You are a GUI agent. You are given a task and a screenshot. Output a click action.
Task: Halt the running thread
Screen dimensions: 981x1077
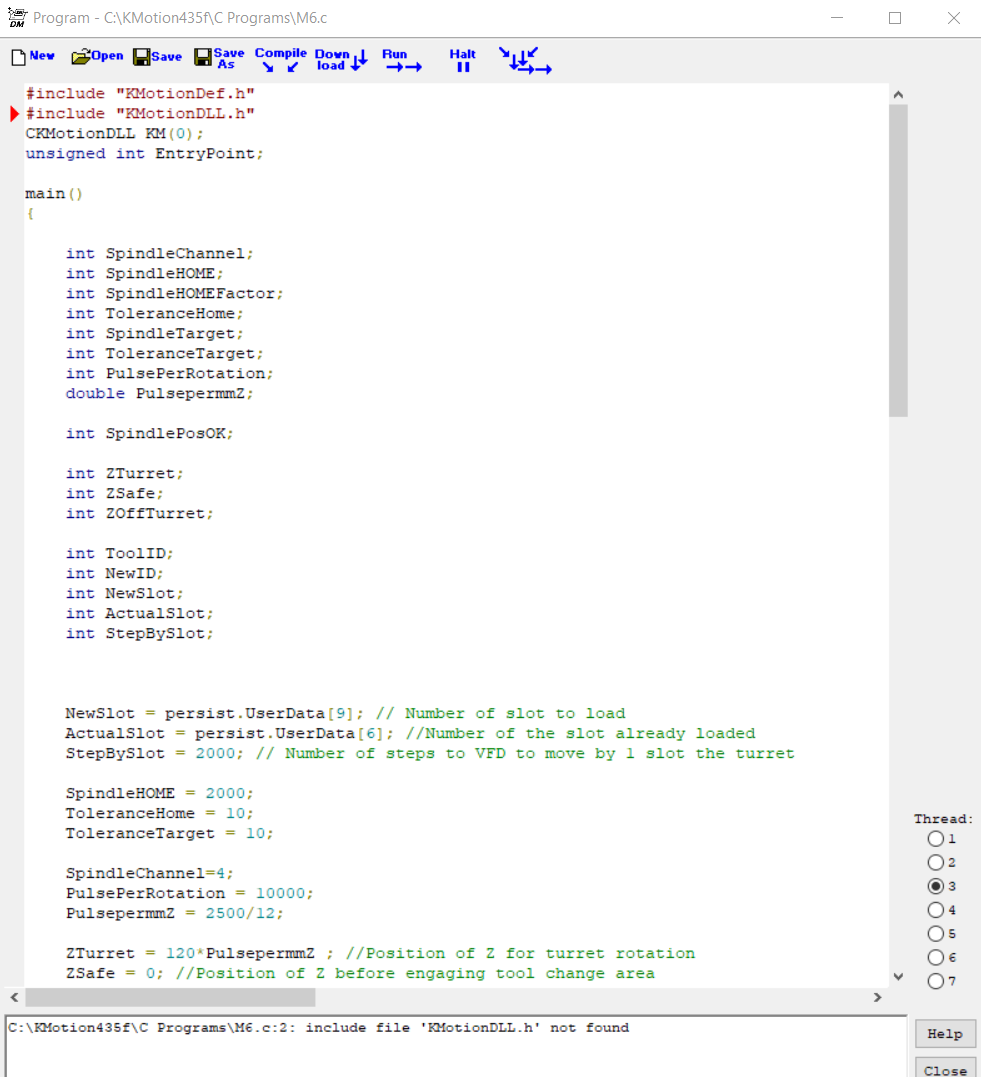463,60
